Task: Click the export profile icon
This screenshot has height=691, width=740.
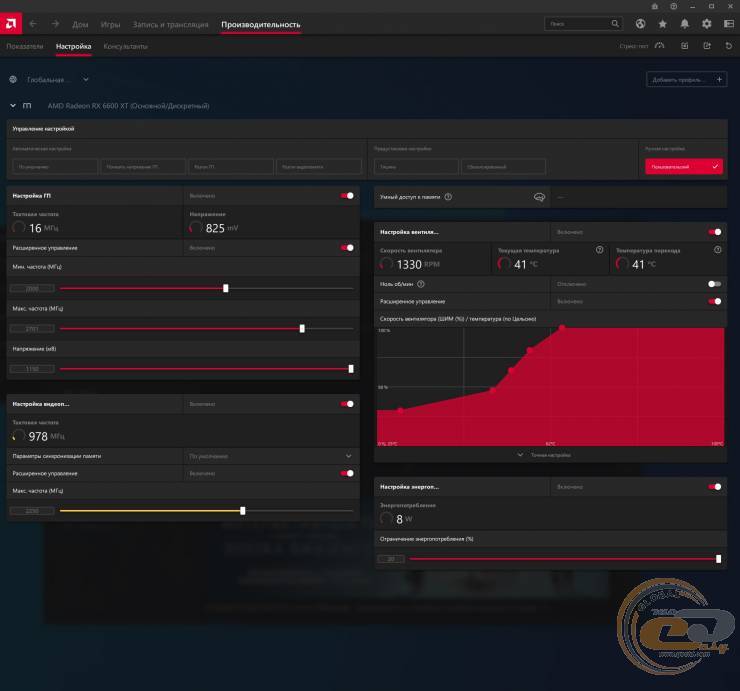Action: click(706, 46)
